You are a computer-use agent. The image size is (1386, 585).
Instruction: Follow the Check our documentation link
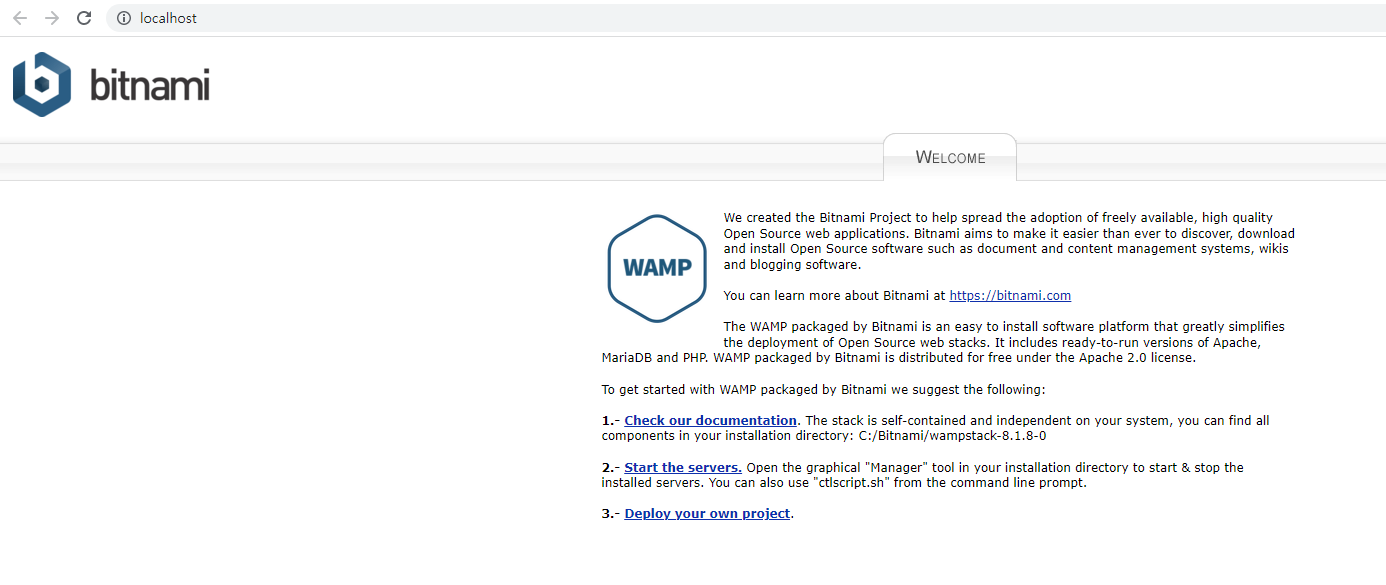(710, 420)
